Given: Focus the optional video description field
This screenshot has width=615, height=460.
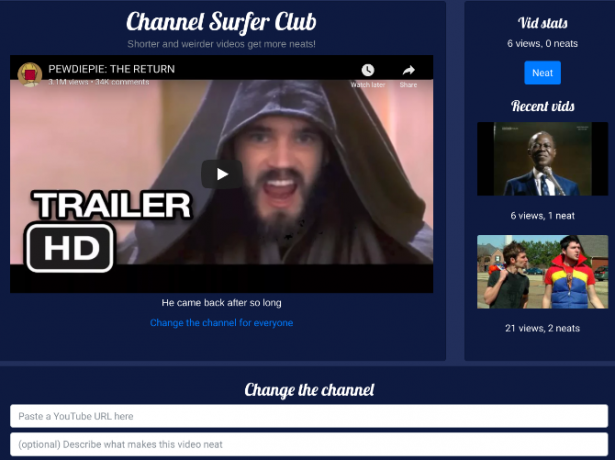Looking at the screenshot, I should click(309, 444).
